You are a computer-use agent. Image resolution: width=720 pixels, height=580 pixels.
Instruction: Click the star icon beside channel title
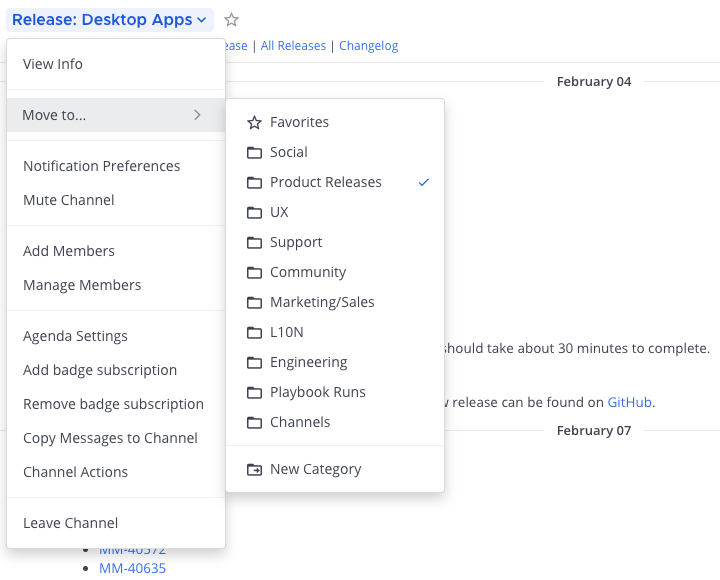pos(232,20)
